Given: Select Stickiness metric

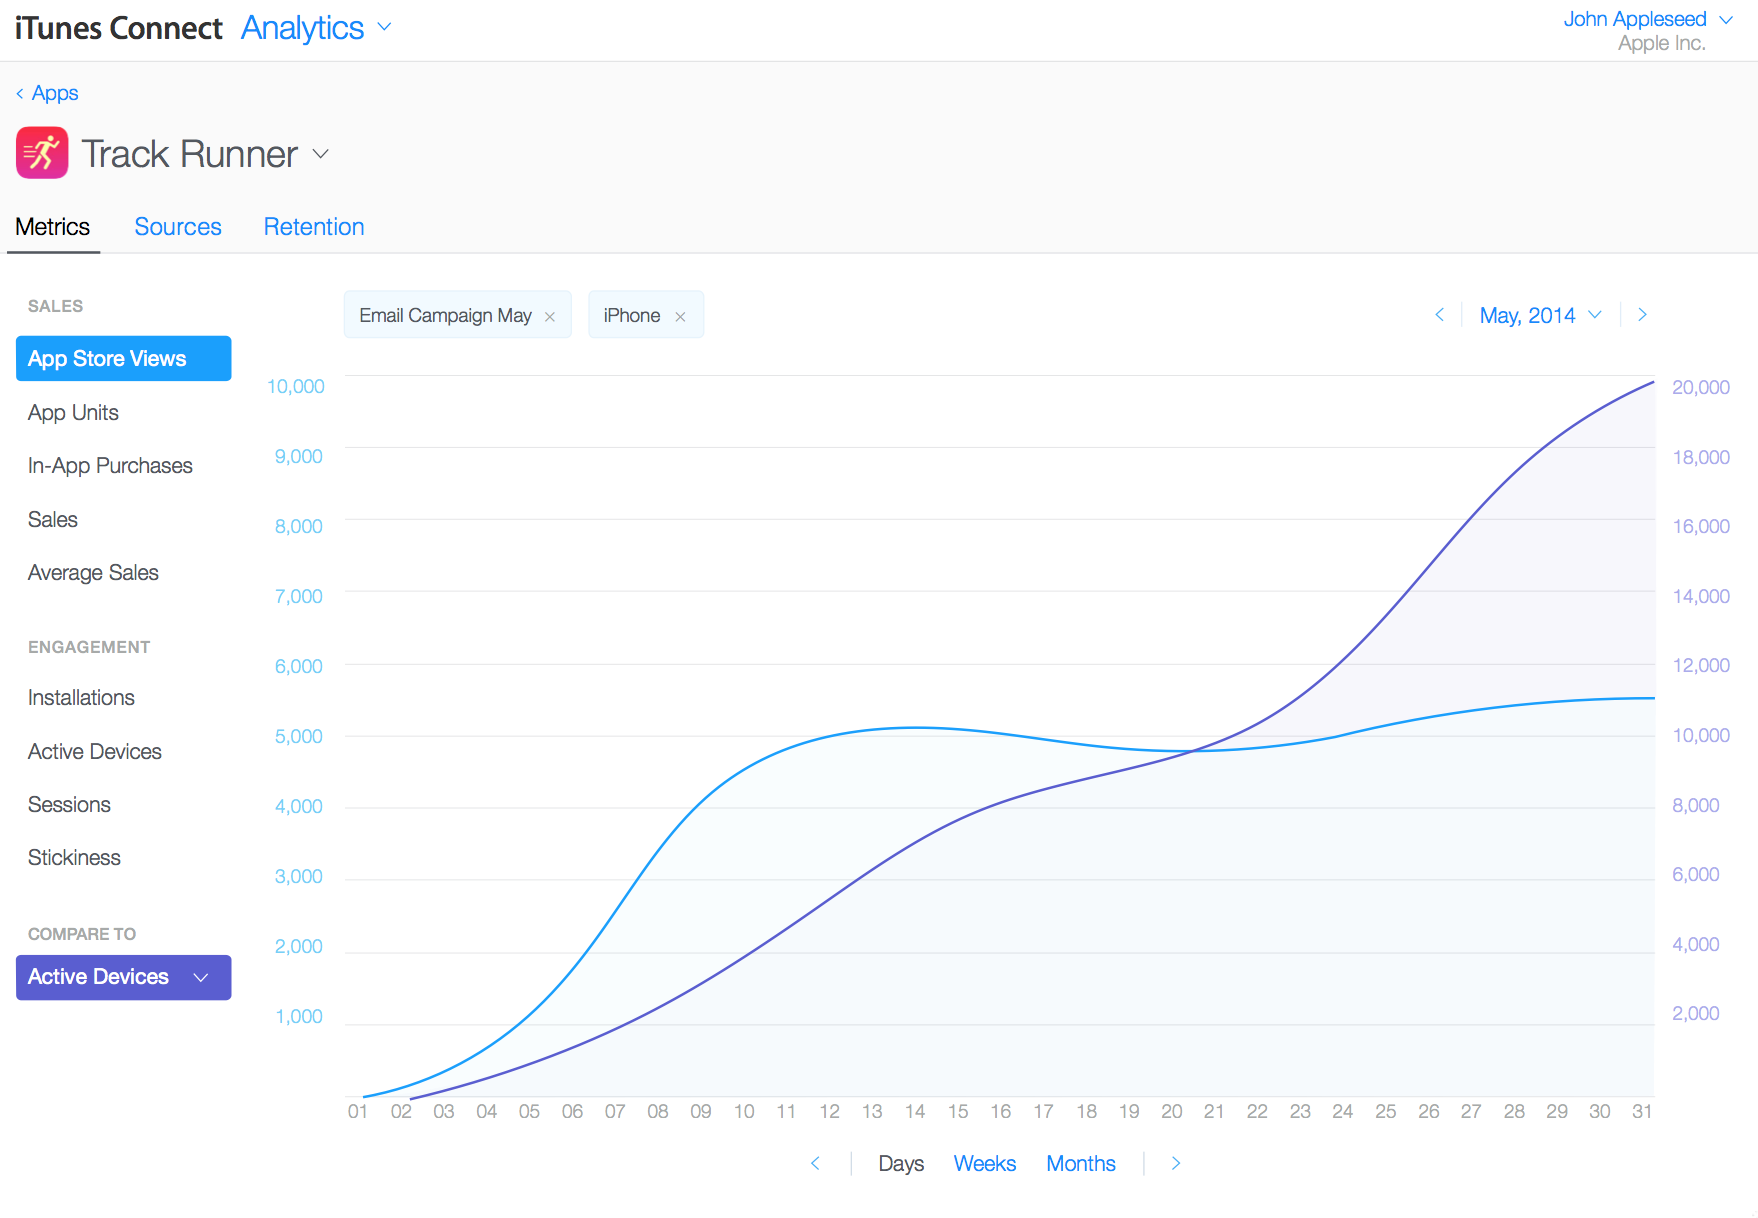Looking at the screenshot, I should (74, 857).
